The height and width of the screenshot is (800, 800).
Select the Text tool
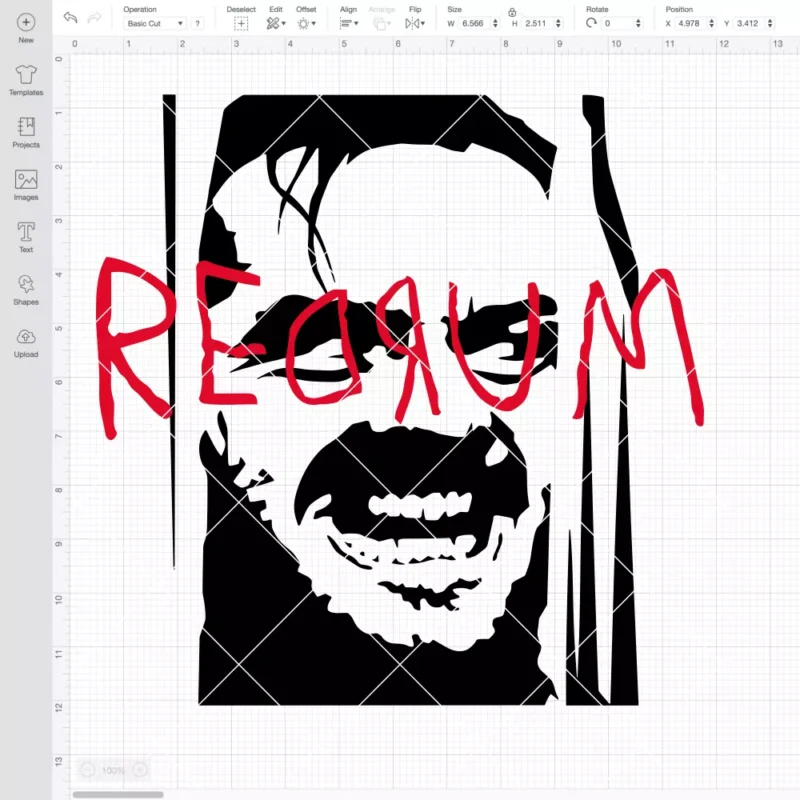point(26,237)
